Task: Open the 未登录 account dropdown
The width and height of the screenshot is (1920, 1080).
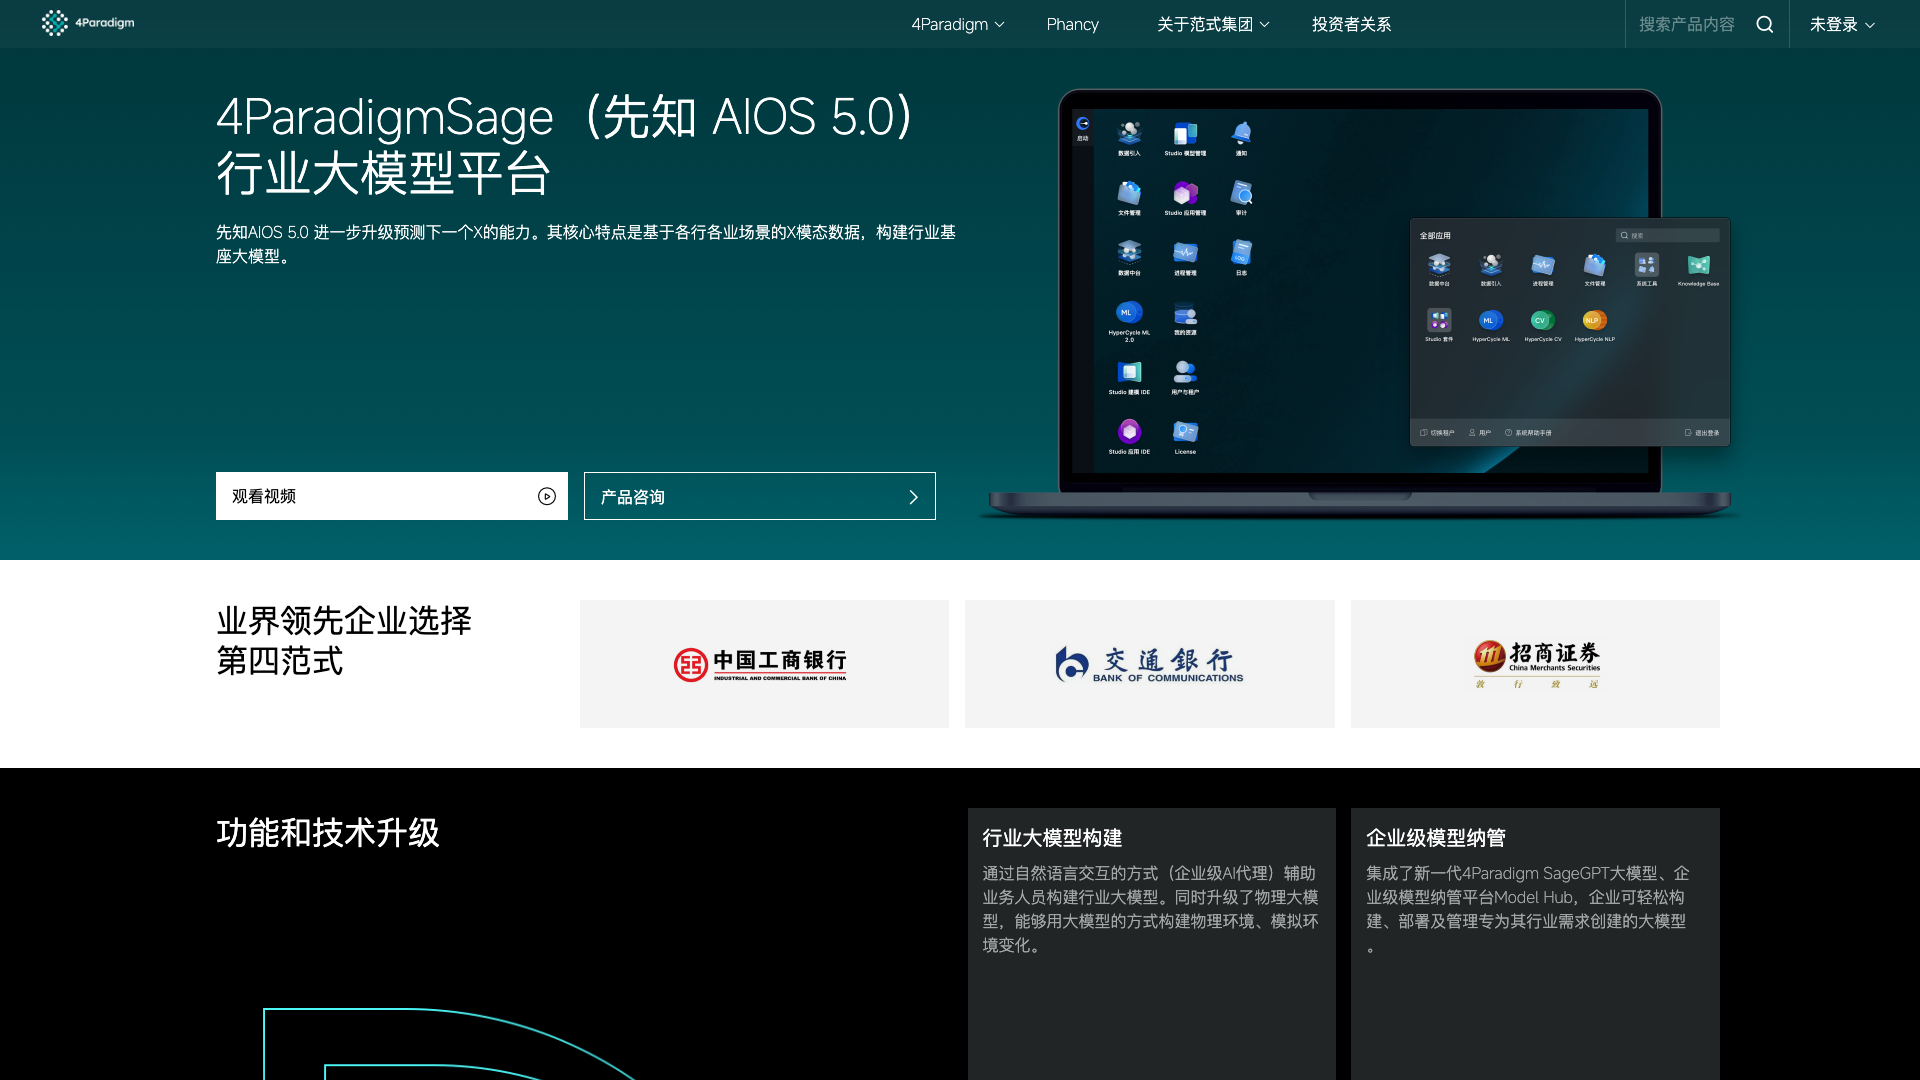Action: 1842,24
